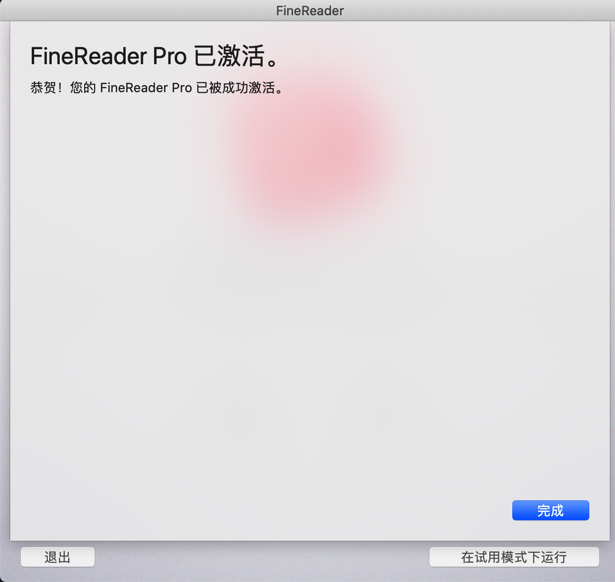The height and width of the screenshot is (582, 615).
Task: Select the heading FineReader Pro 已激活
Action: 154,56
